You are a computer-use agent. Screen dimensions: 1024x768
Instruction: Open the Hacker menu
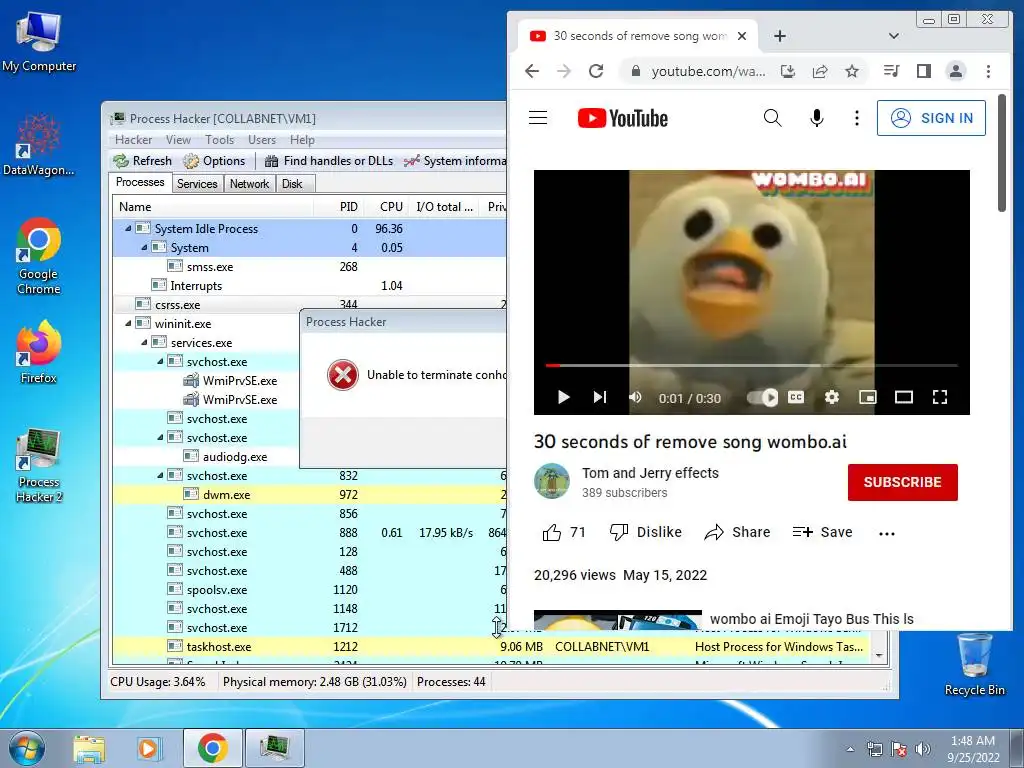(x=133, y=140)
